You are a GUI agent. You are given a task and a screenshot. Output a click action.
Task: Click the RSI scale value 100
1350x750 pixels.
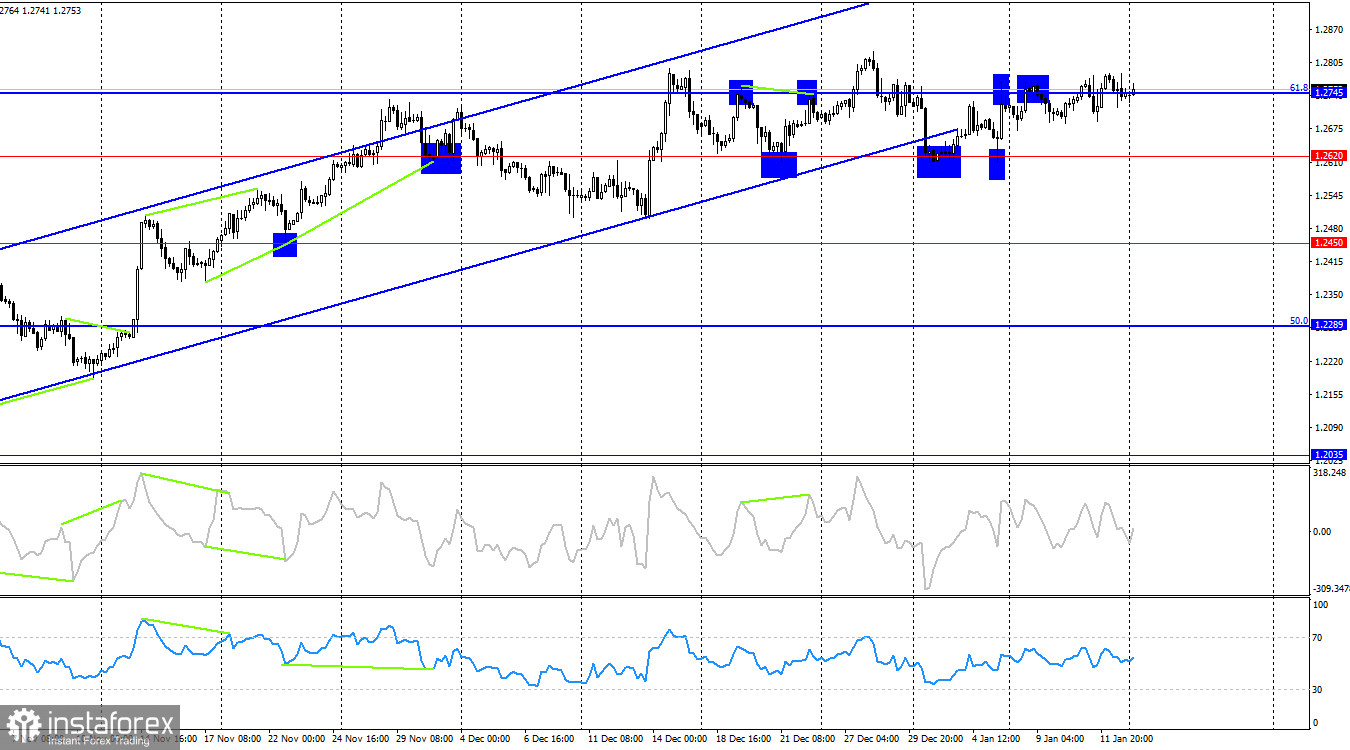(x=1320, y=605)
